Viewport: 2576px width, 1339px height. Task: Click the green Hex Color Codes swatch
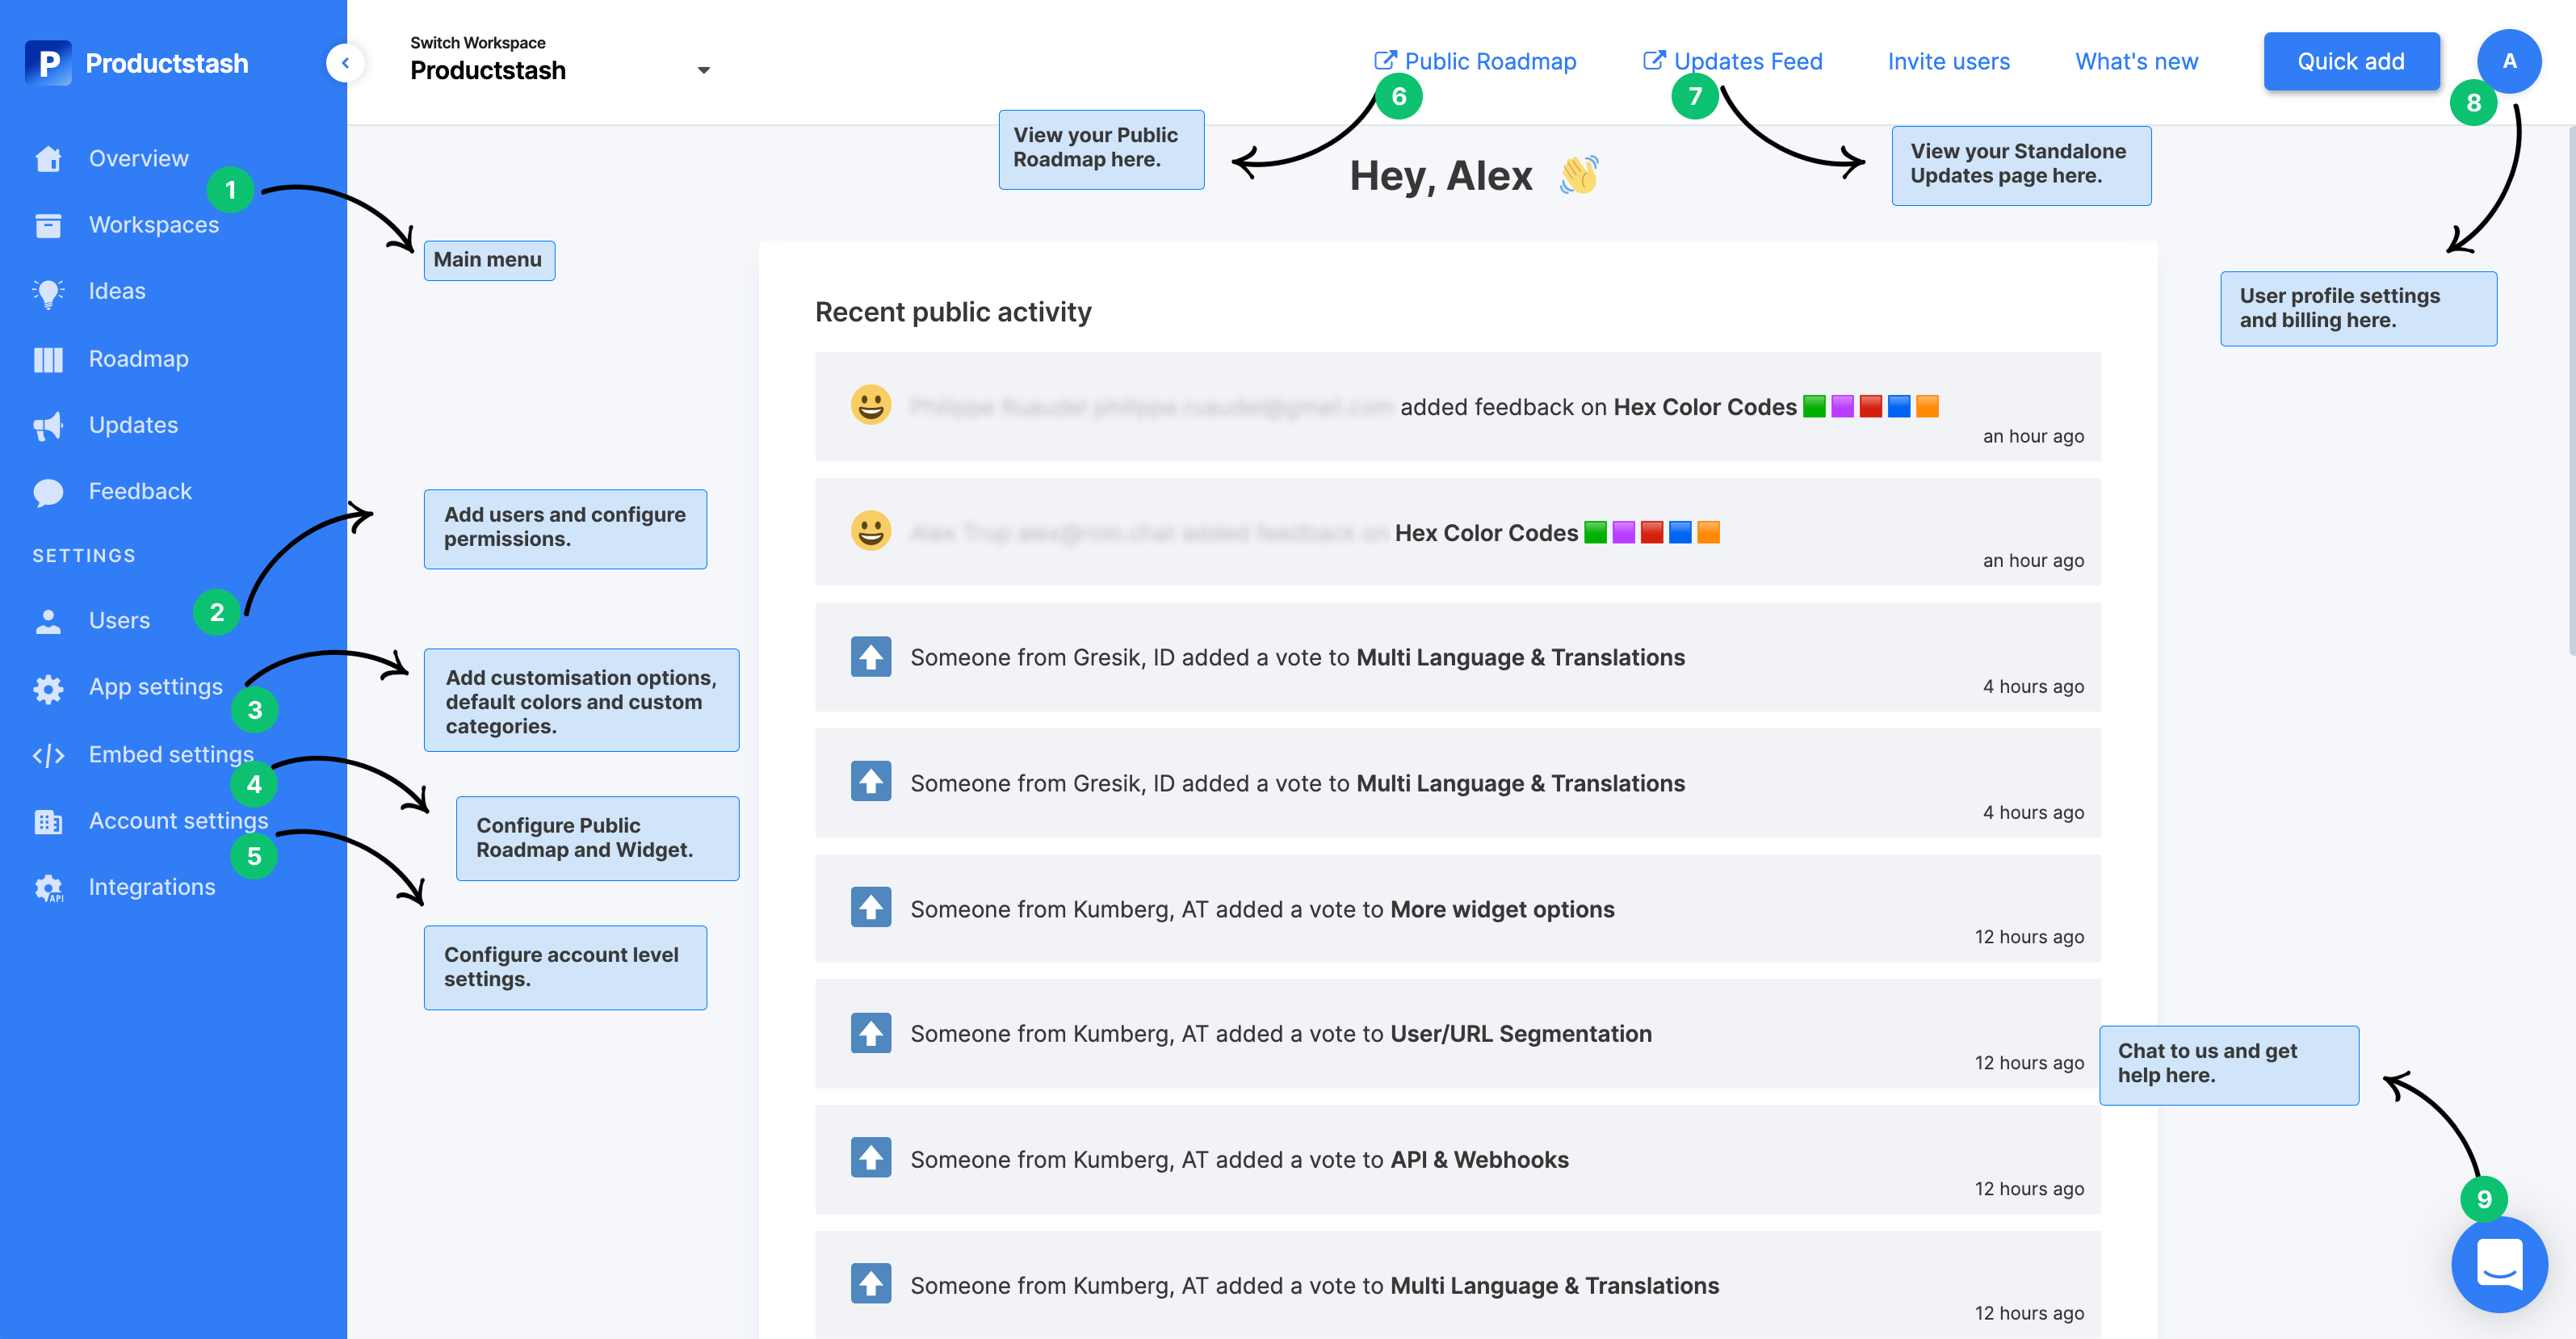pos(1814,406)
